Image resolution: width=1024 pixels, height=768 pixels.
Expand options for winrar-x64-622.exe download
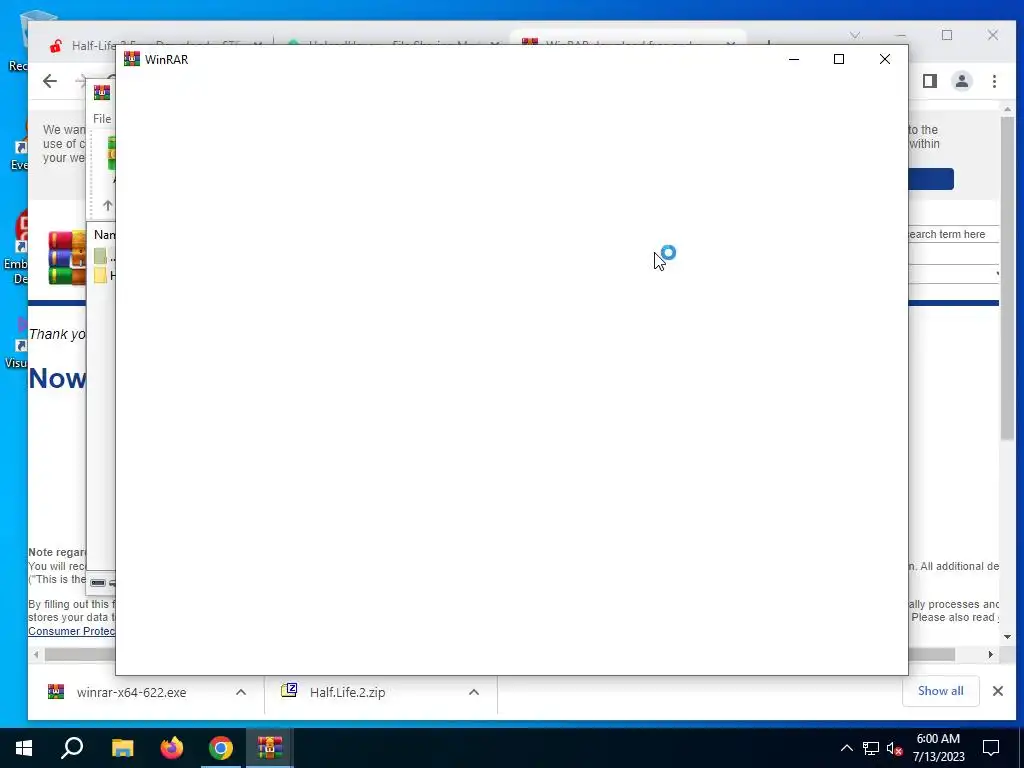[241, 692]
